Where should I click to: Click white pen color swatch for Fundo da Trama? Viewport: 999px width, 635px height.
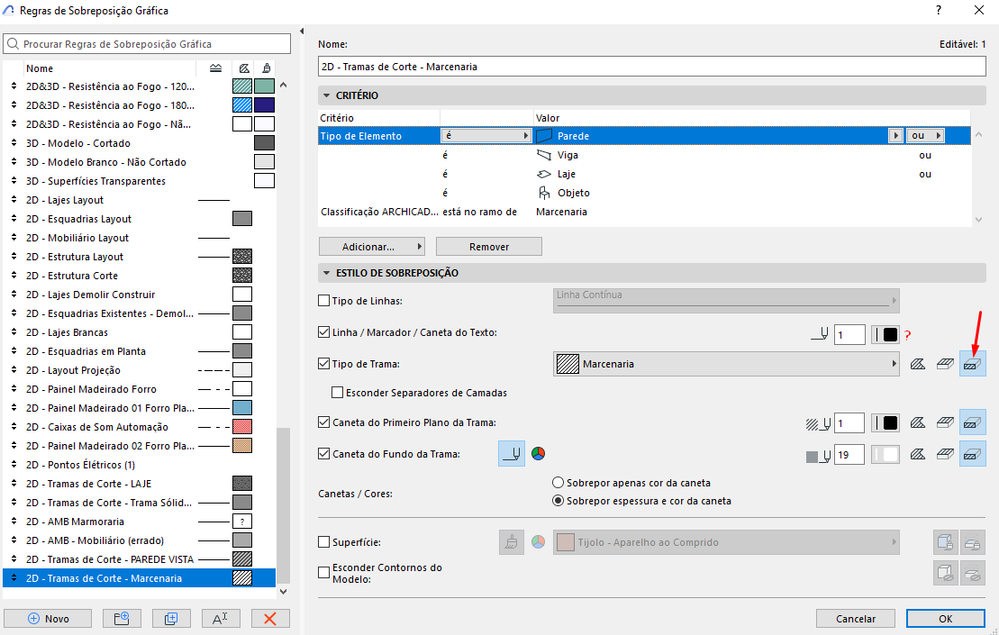[886, 455]
